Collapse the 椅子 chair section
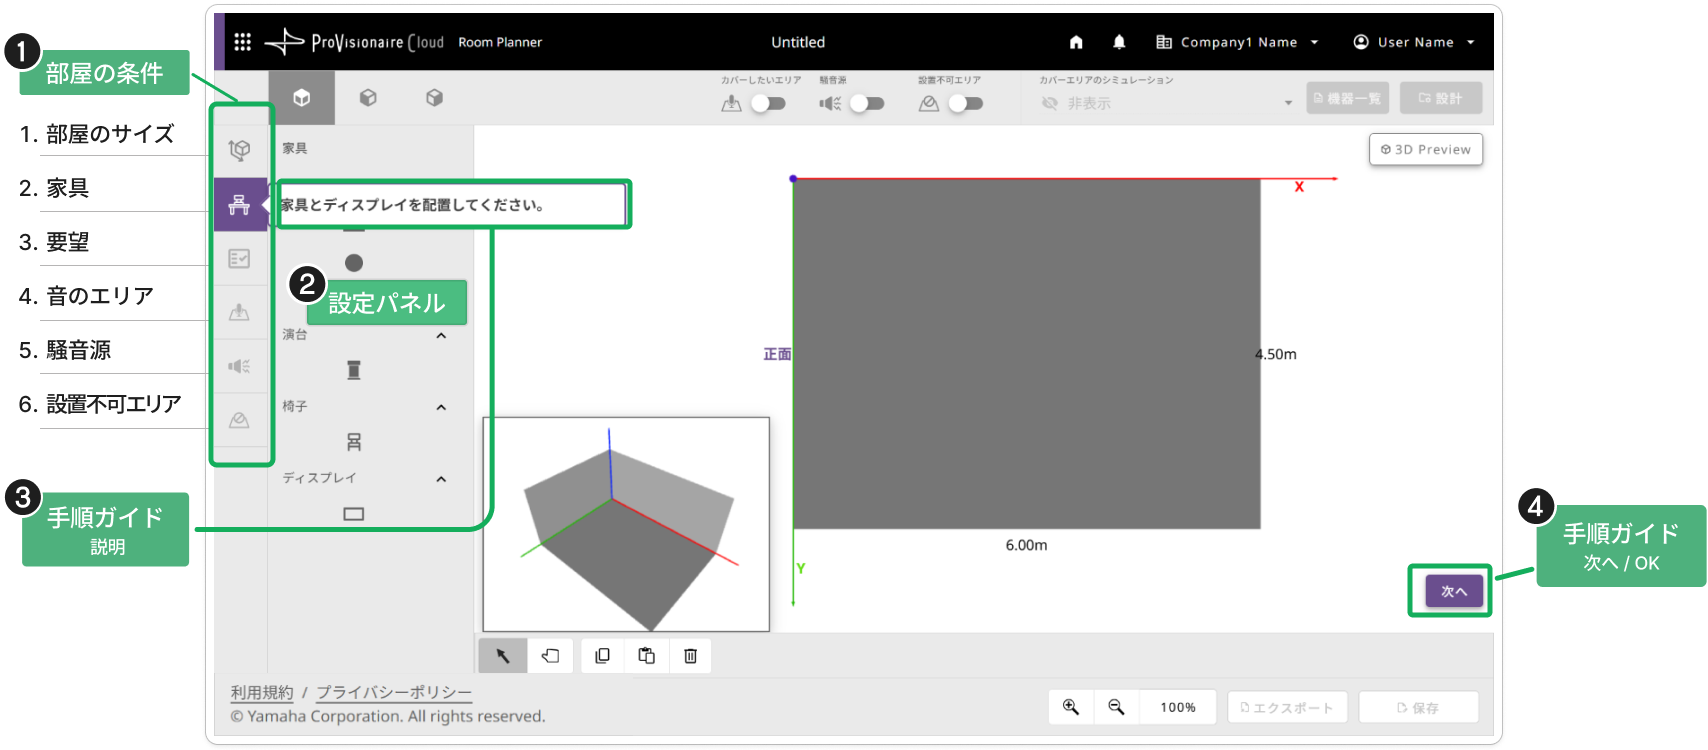Viewport: 1708px width, 750px height. tap(441, 407)
